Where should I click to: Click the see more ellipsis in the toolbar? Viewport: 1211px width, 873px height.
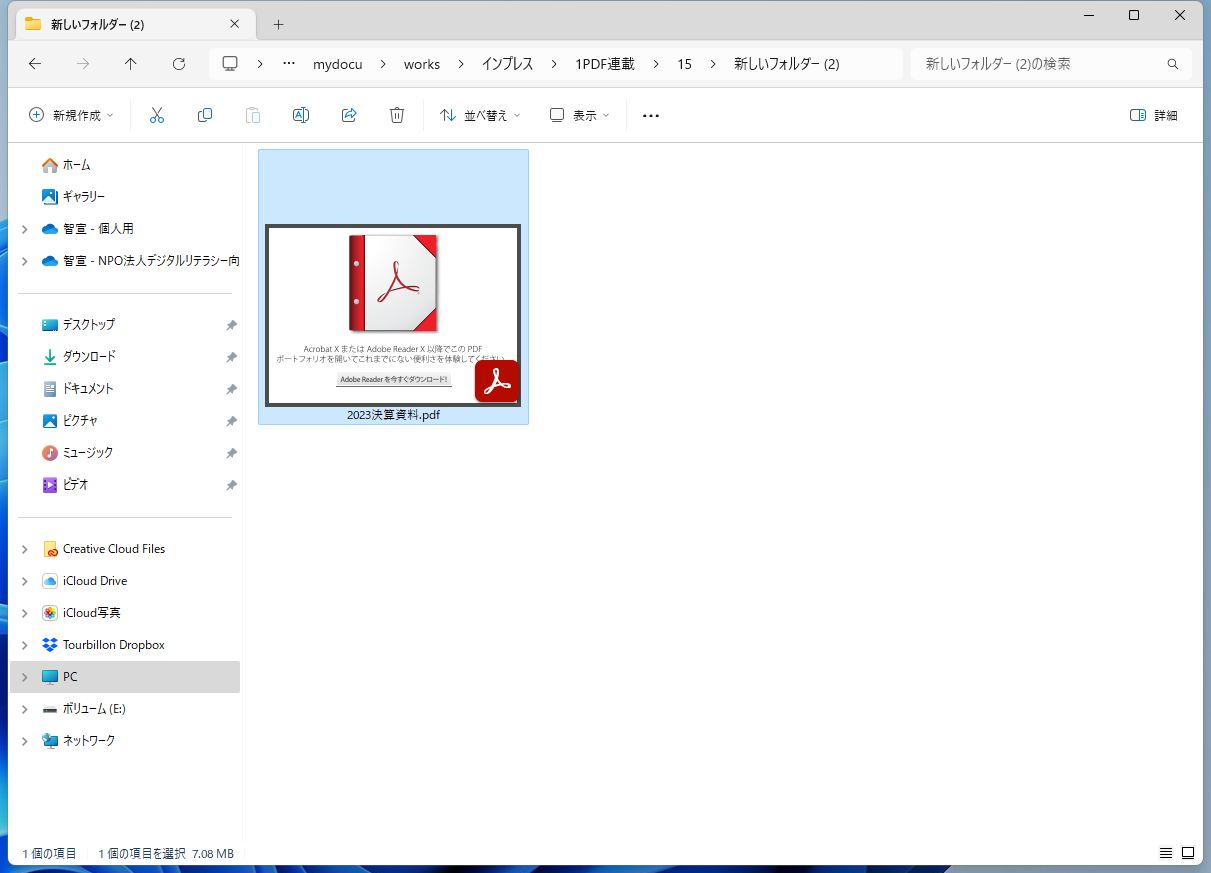coord(650,114)
